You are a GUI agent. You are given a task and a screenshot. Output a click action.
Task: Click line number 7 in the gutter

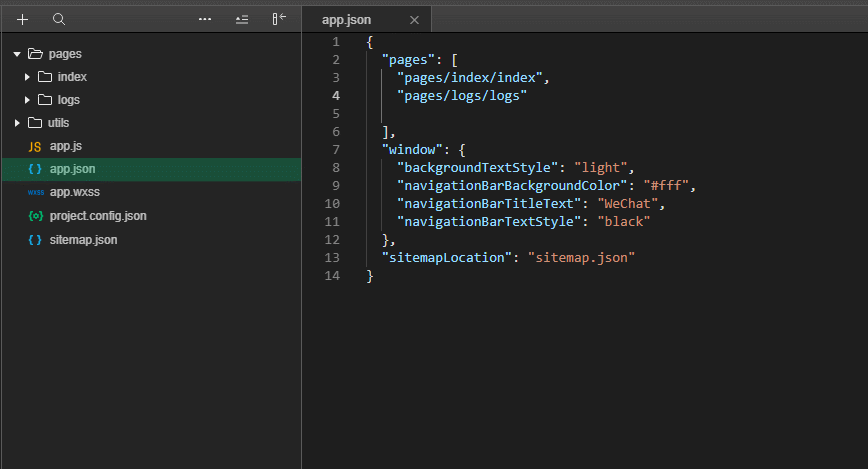tap(336, 150)
